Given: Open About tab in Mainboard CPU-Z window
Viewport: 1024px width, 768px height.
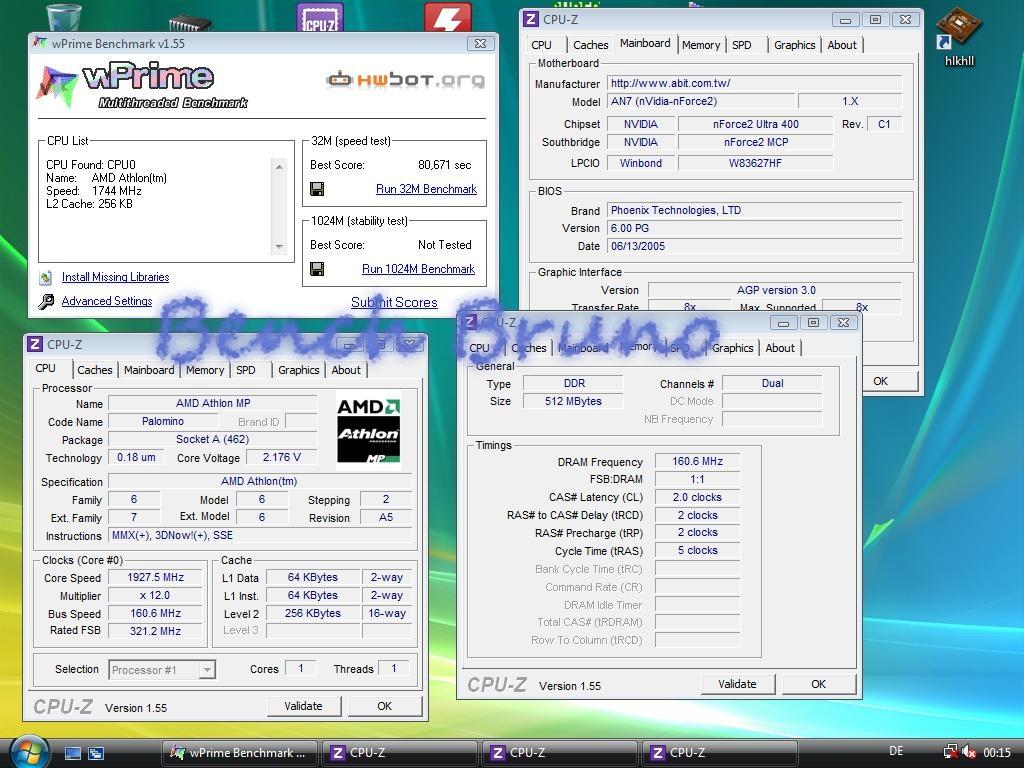Looking at the screenshot, I should (x=842, y=45).
